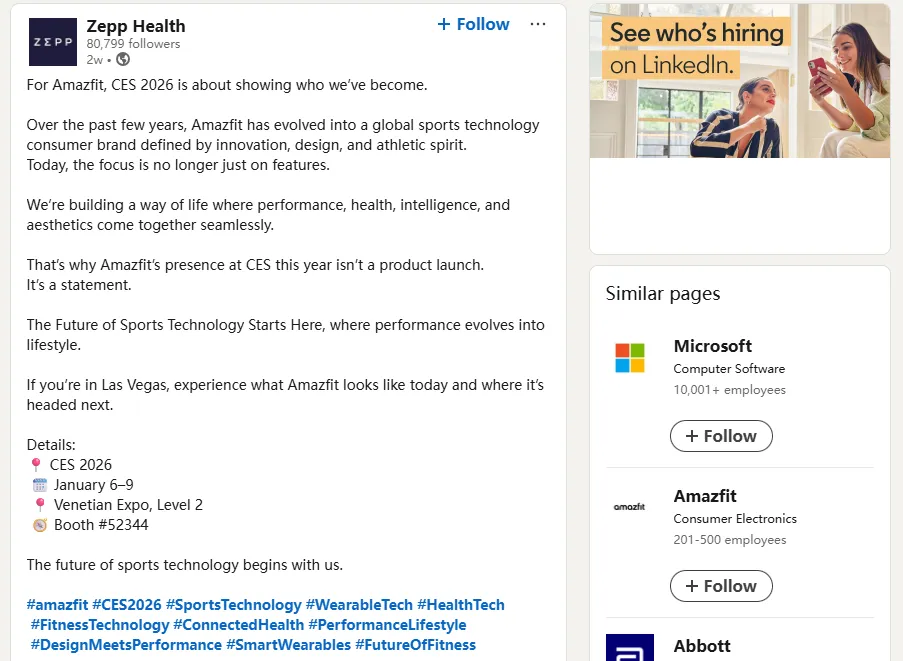Open the Zepp Health company name link
Image resolution: width=903 pixels, height=661 pixels.
(136, 26)
